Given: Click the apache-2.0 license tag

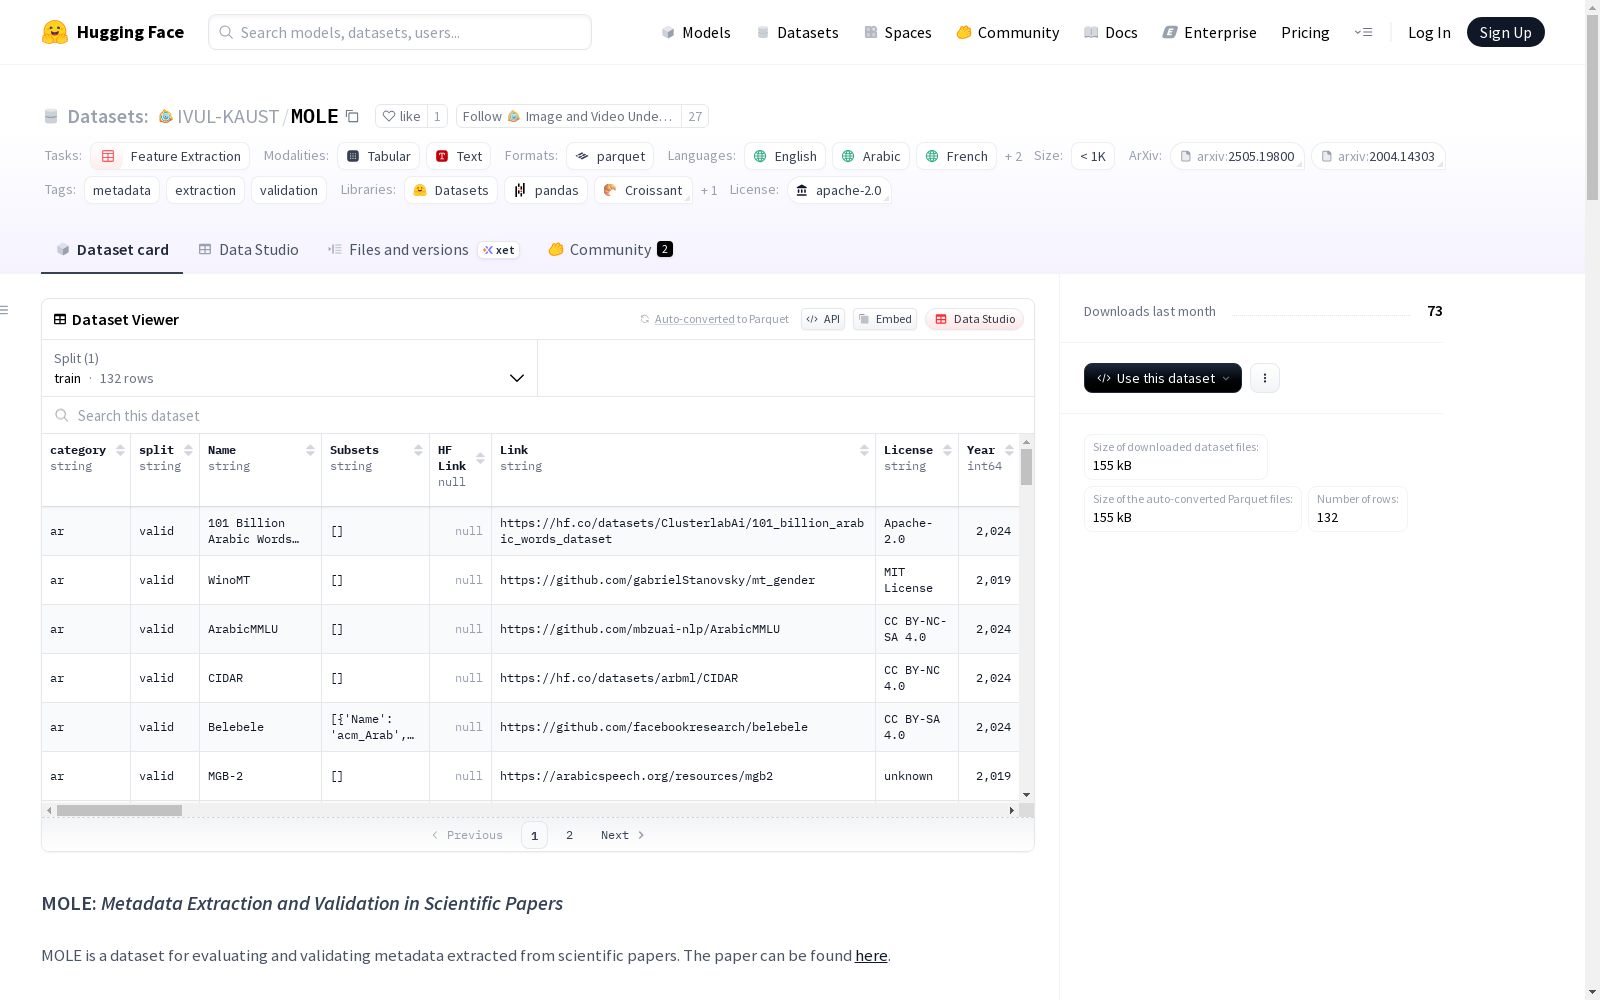Looking at the screenshot, I should 839,190.
